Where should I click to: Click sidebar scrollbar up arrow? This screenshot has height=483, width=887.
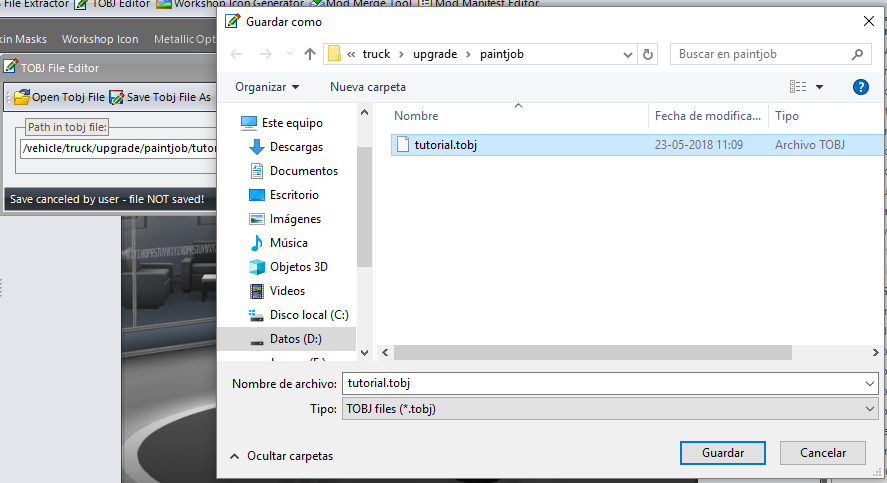pos(364,112)
